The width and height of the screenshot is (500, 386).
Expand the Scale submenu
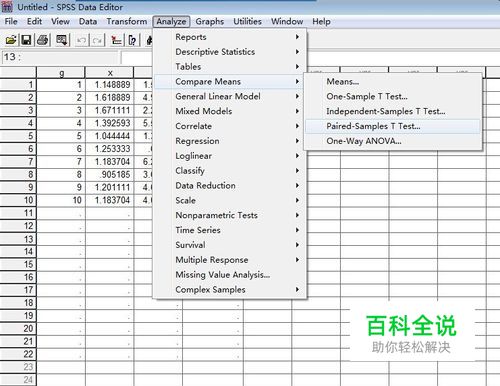[x=230, y=200]
